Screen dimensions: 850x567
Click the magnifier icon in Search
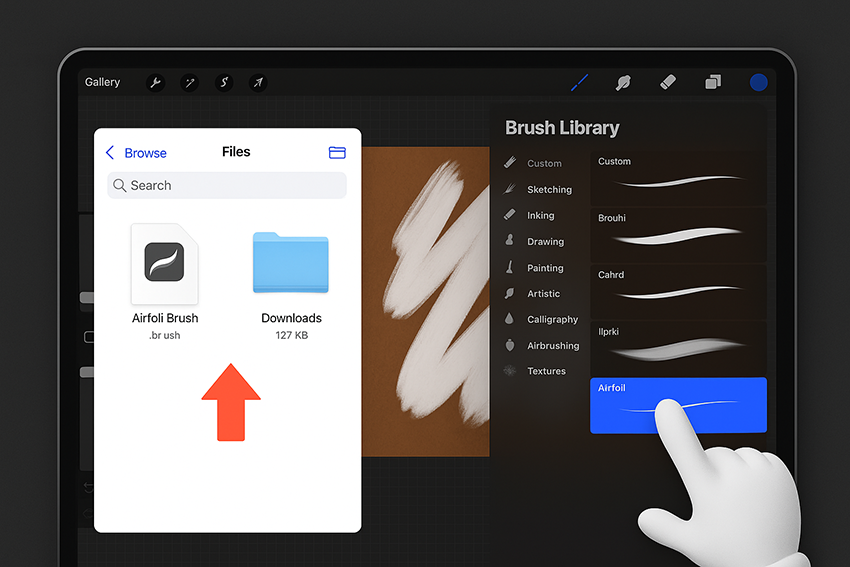(119, 185)
